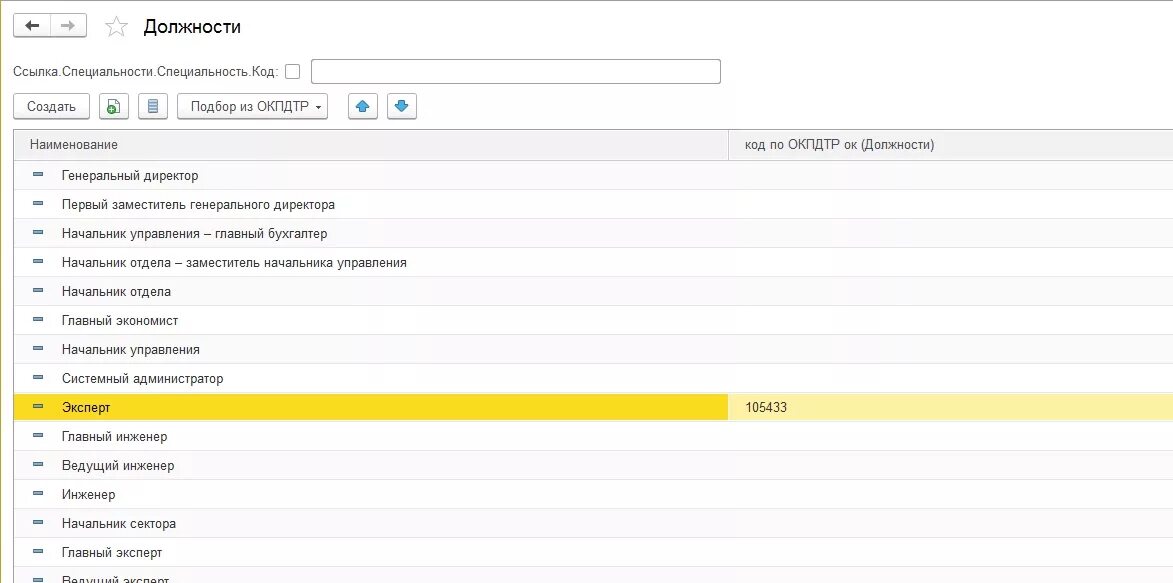Click the row icon beside Ведущий инженер
The height and width of the screenshot is (583, 1173).
click(x=38, y=466)
